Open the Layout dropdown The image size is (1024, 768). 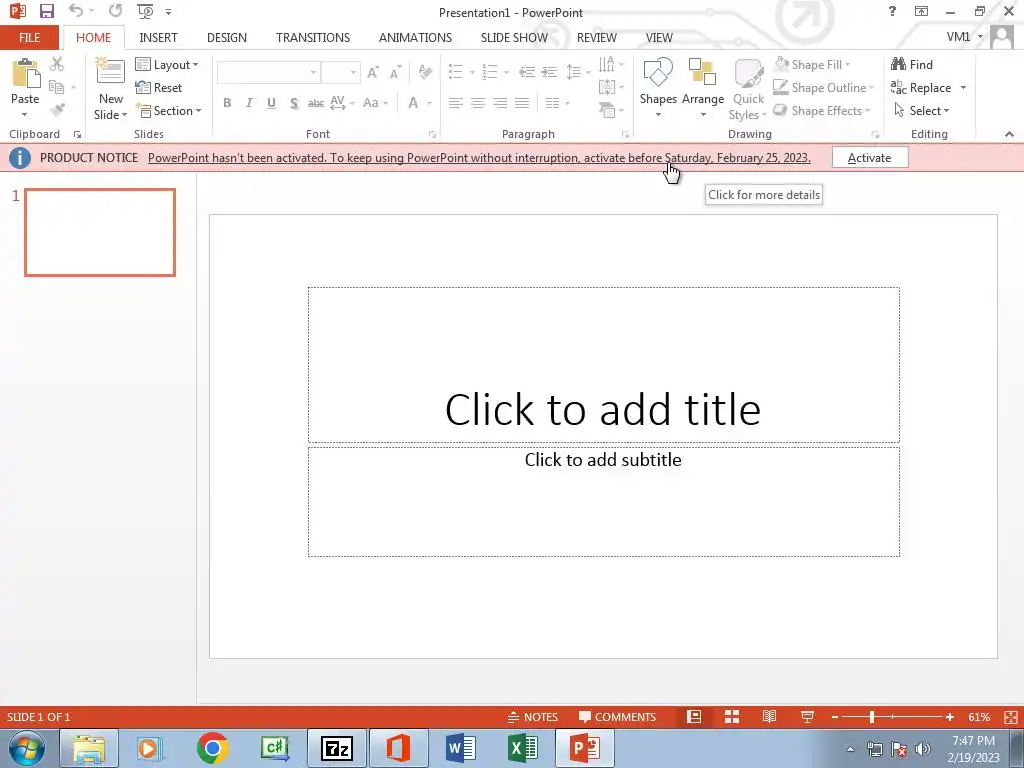[167, 65]
